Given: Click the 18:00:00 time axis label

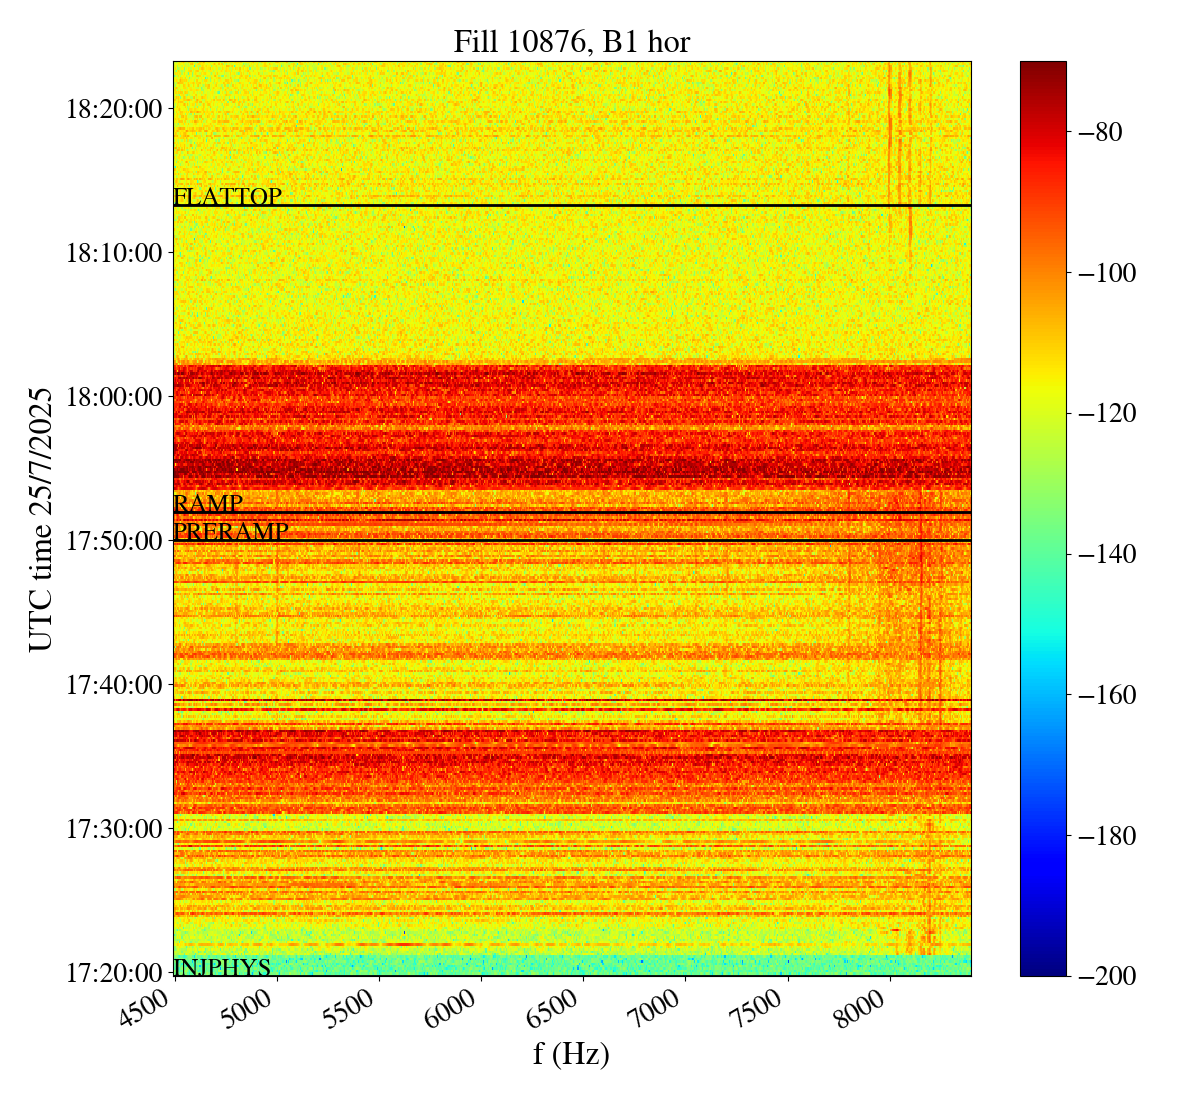Looking at the screenshot, I should tap(113, 397).
